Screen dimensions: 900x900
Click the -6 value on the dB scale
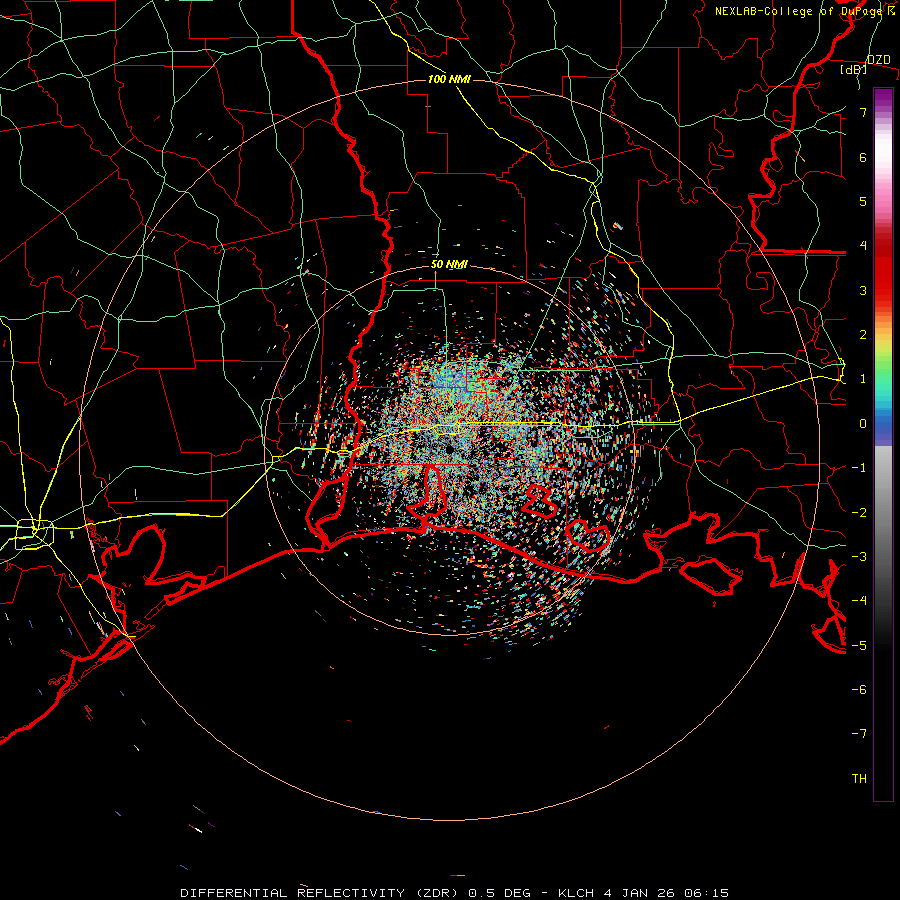(859, 690)
